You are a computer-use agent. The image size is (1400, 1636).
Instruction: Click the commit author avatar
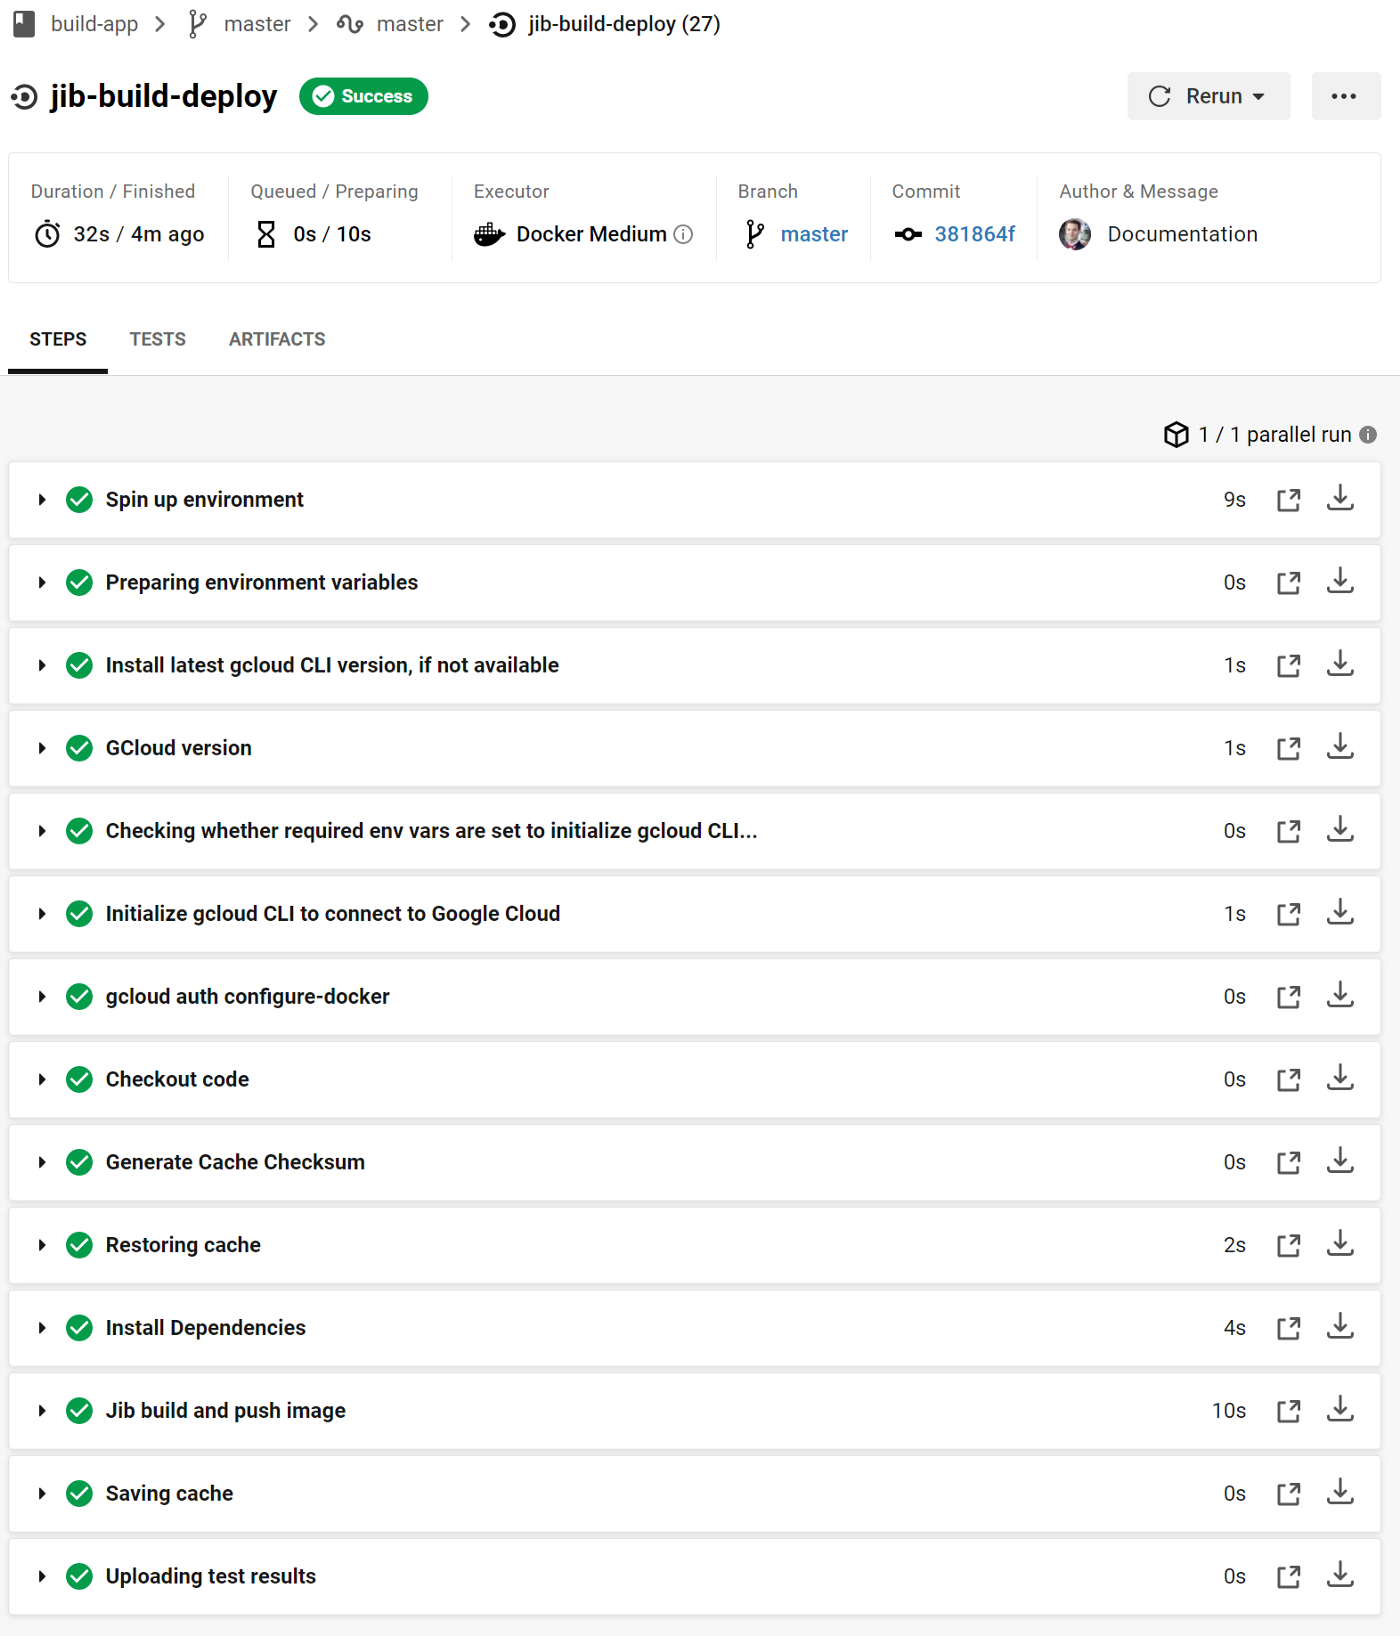tap(1075, 234)
